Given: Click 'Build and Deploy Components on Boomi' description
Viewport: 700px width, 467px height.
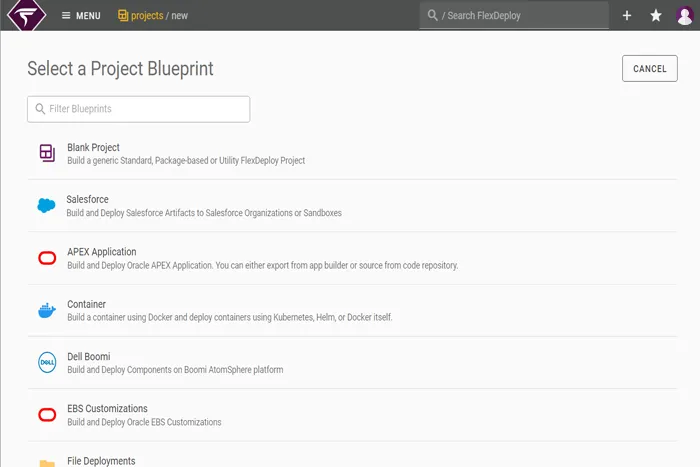Looking at the screenshot, I should click(x=175, y=369).
